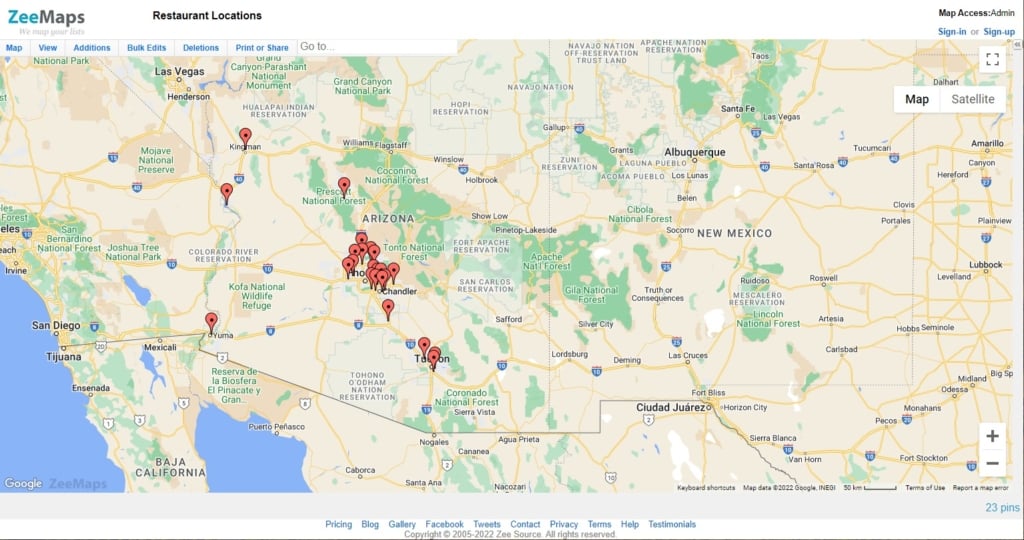Select the red pin in Prescott National Forest

(x=344, y=187)
